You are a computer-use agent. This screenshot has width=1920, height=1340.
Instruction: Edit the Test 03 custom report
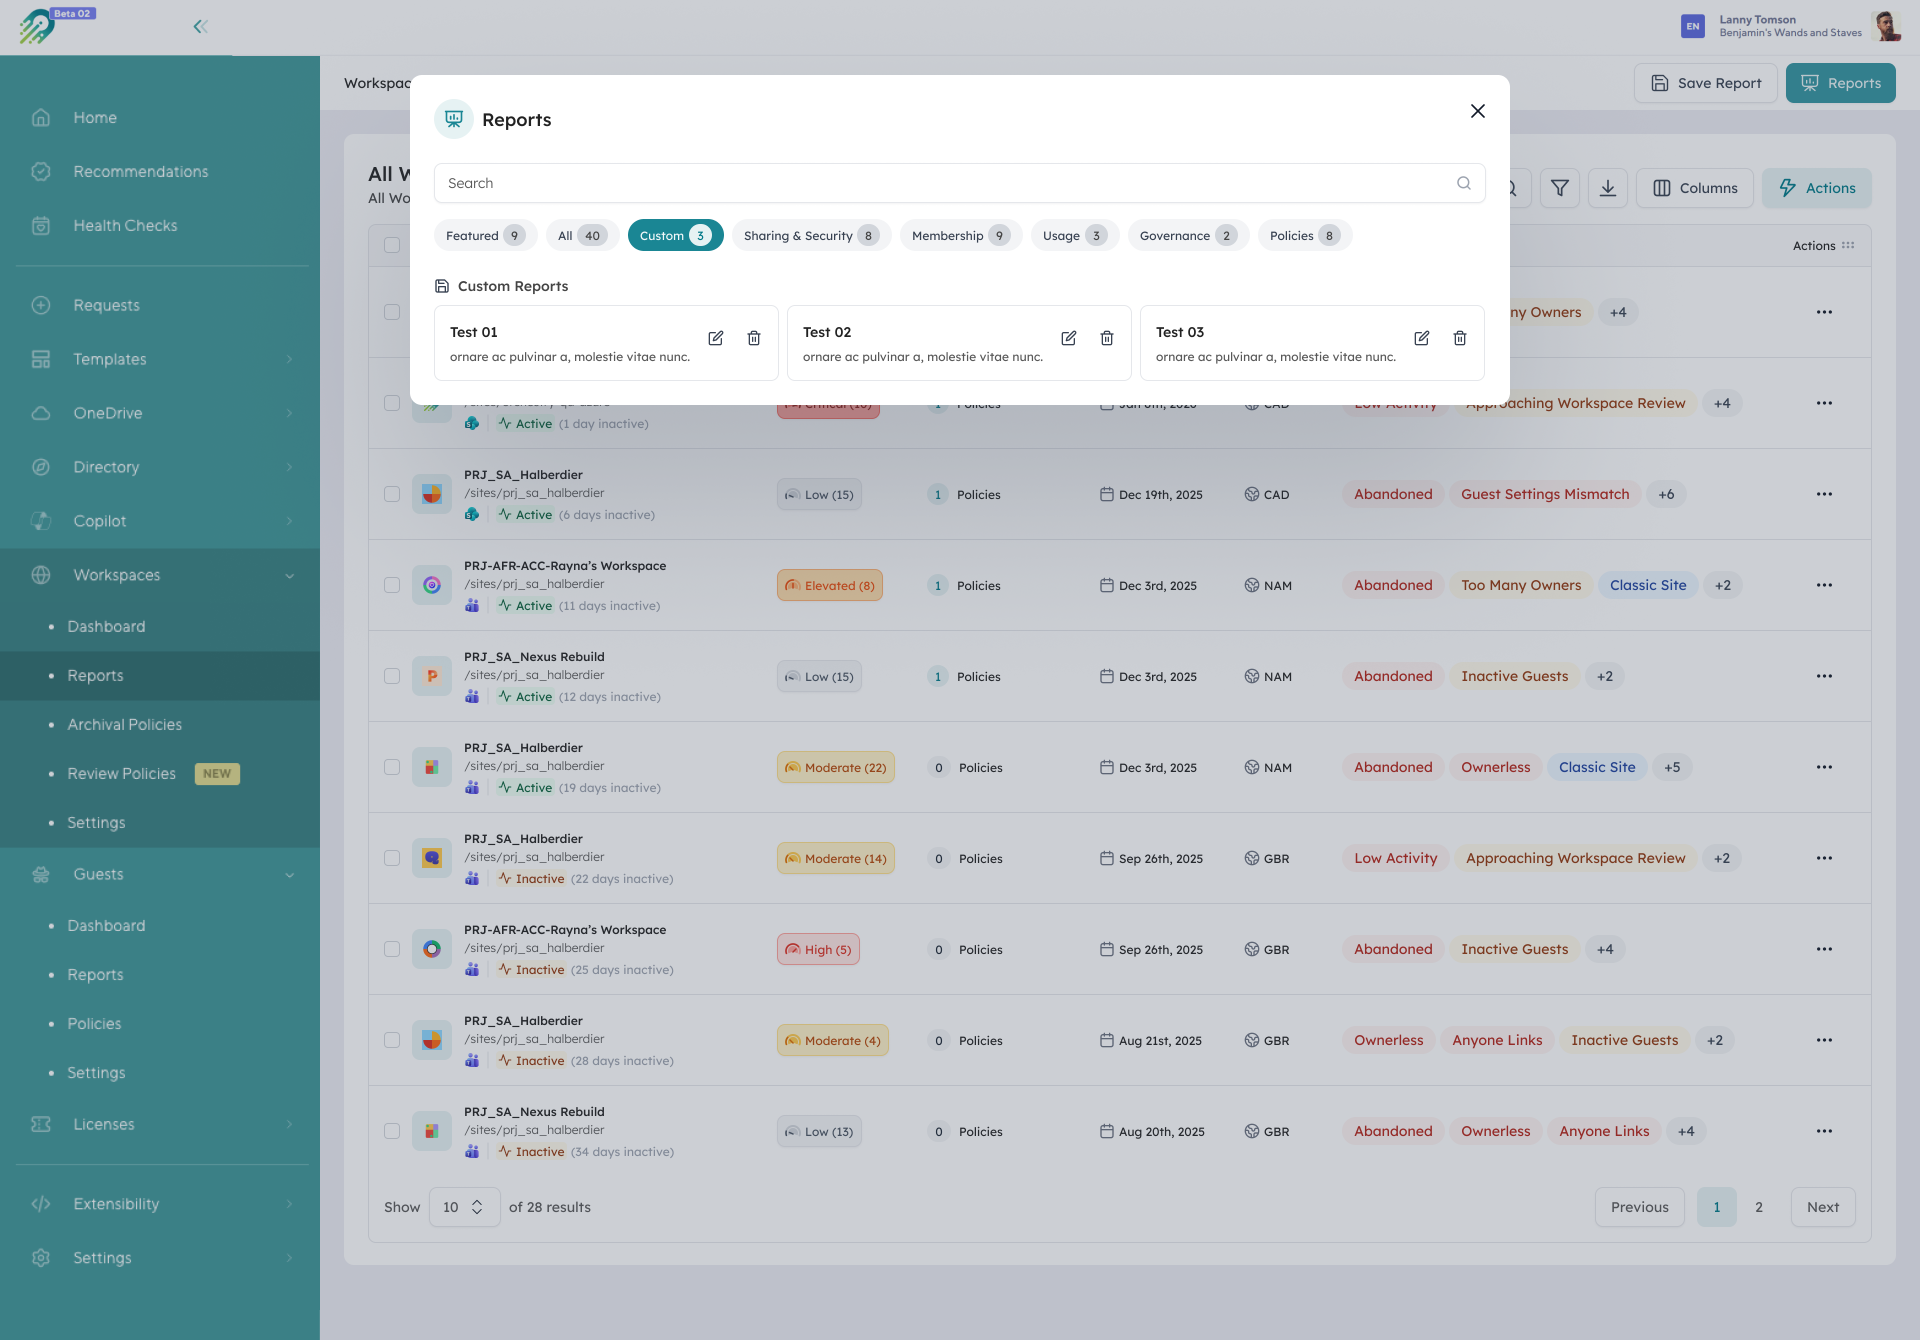point(1422,338)
